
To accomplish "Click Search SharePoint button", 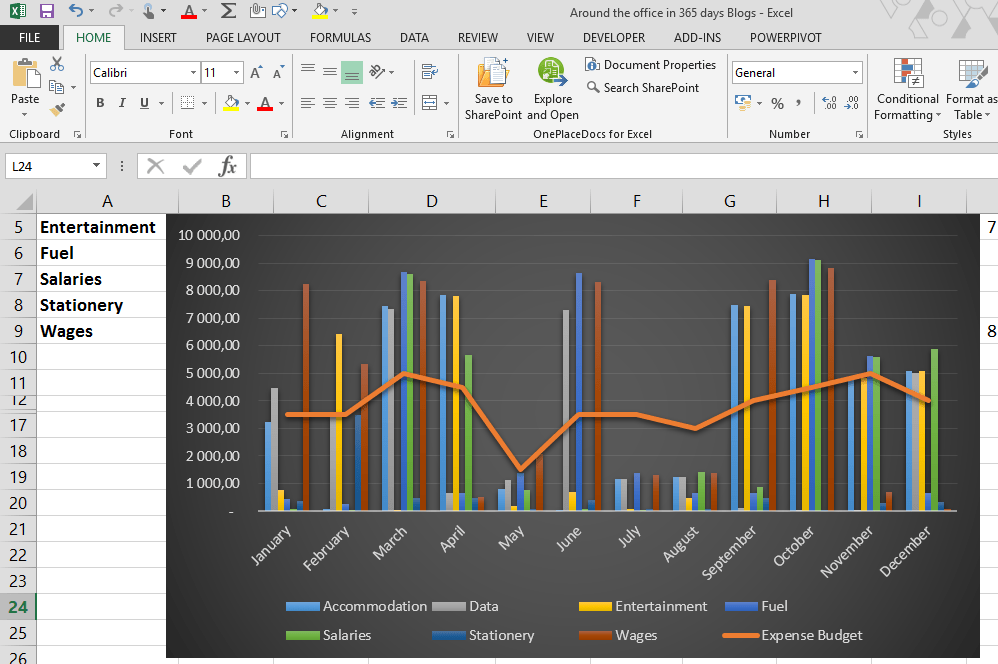I will [x=643, y=88].
